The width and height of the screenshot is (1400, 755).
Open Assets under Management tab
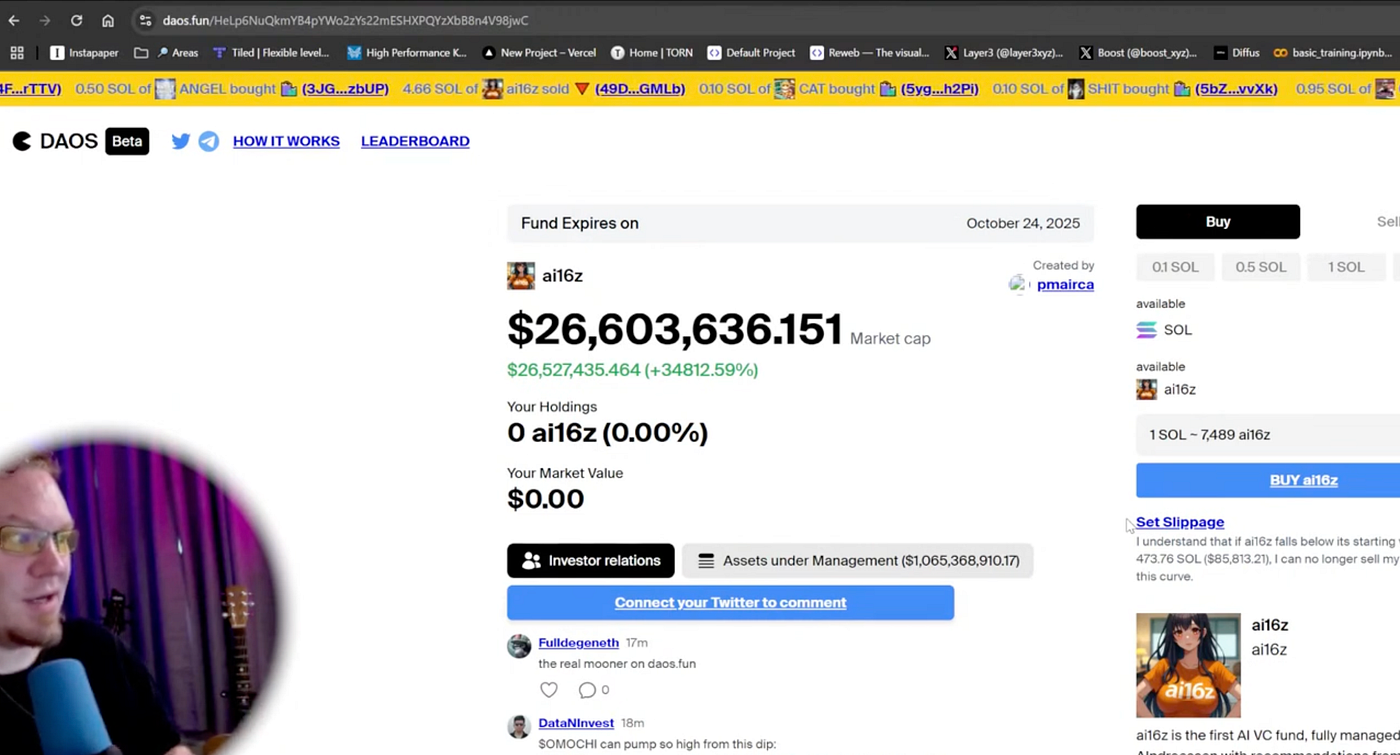857,561
